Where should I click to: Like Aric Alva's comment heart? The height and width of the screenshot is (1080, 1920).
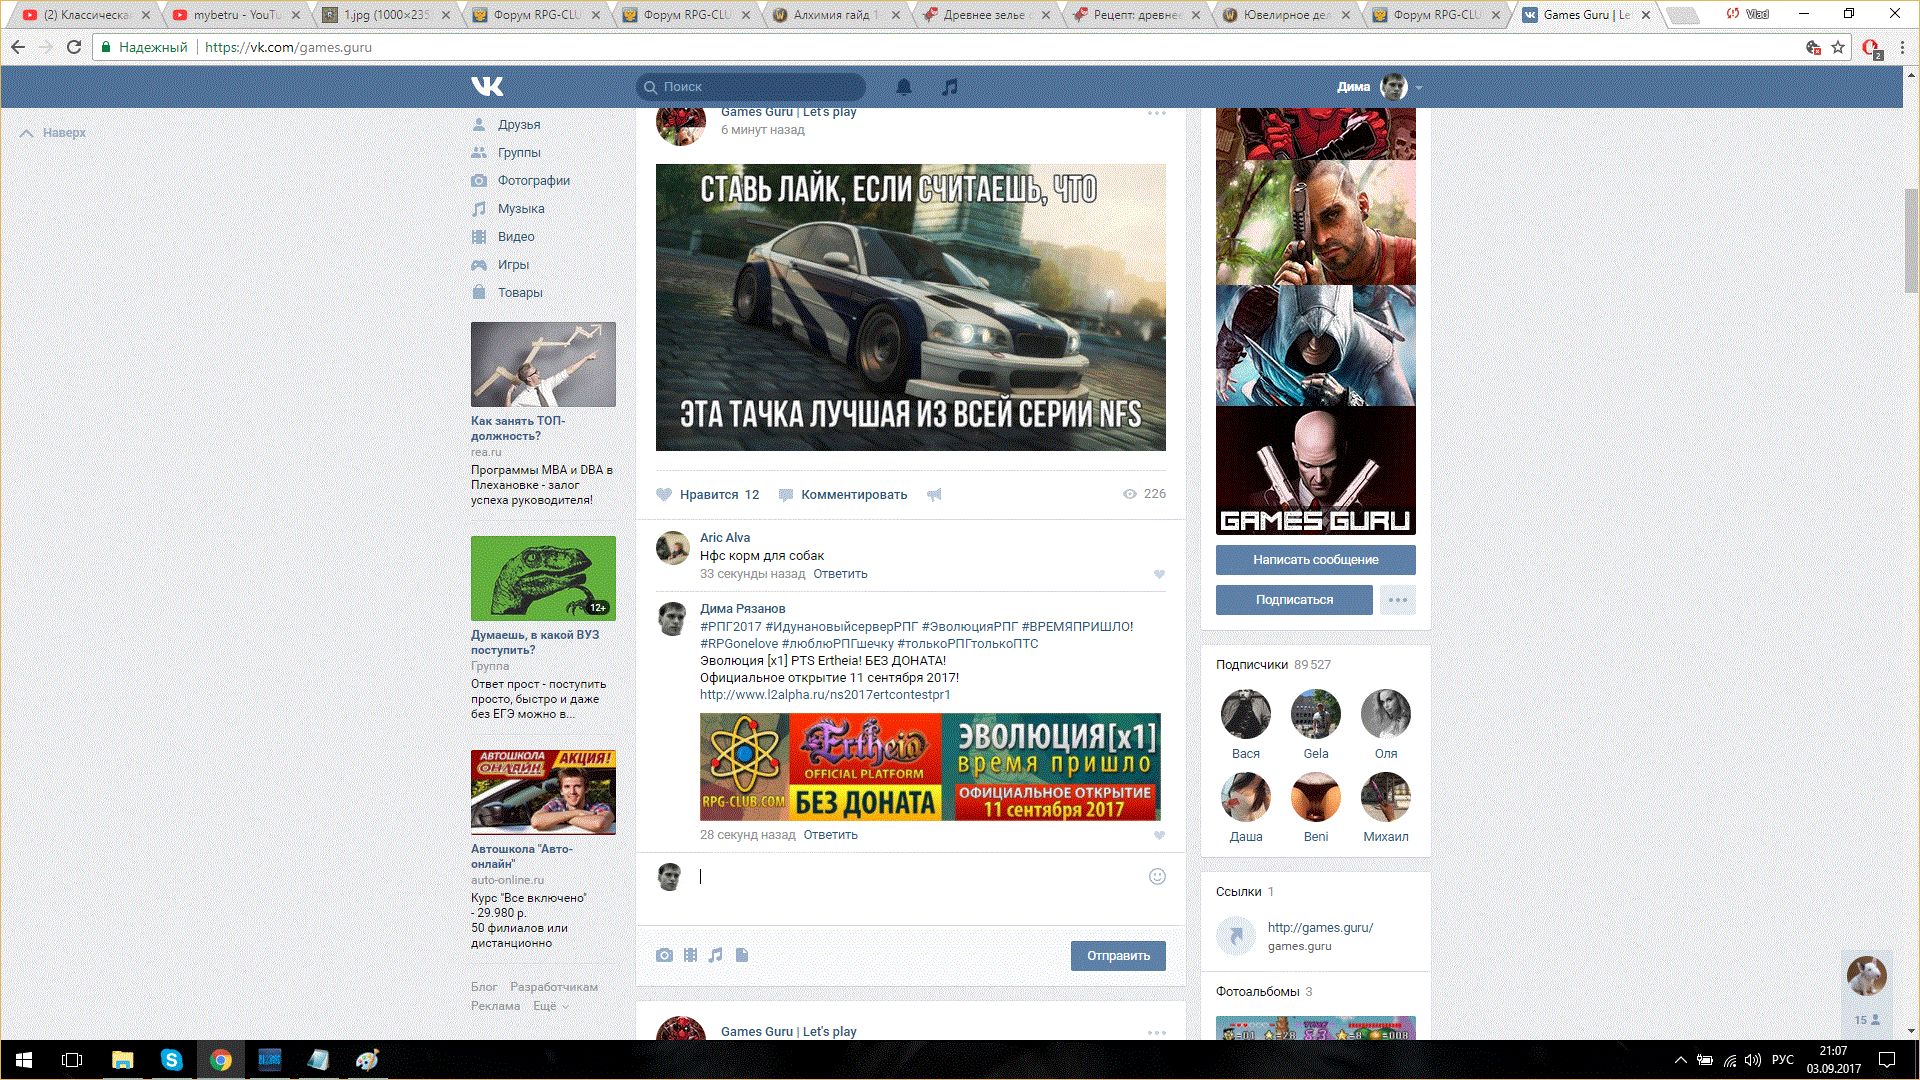[1159, 574]
